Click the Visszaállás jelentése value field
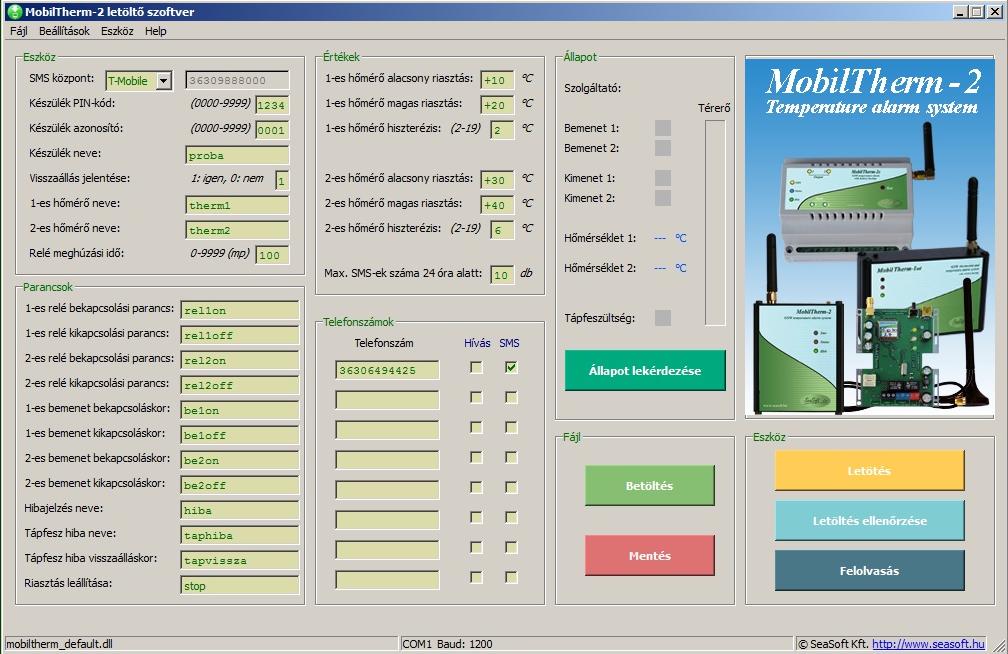Viewport: 1008px width, 654px height. (282, 181)
